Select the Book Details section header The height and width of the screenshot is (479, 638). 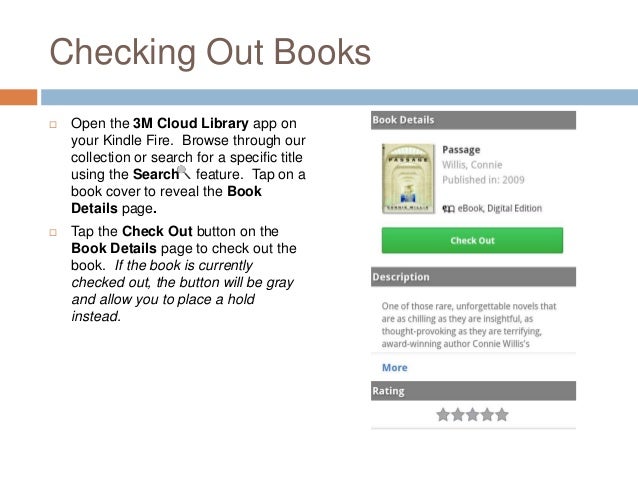point(473,120)
